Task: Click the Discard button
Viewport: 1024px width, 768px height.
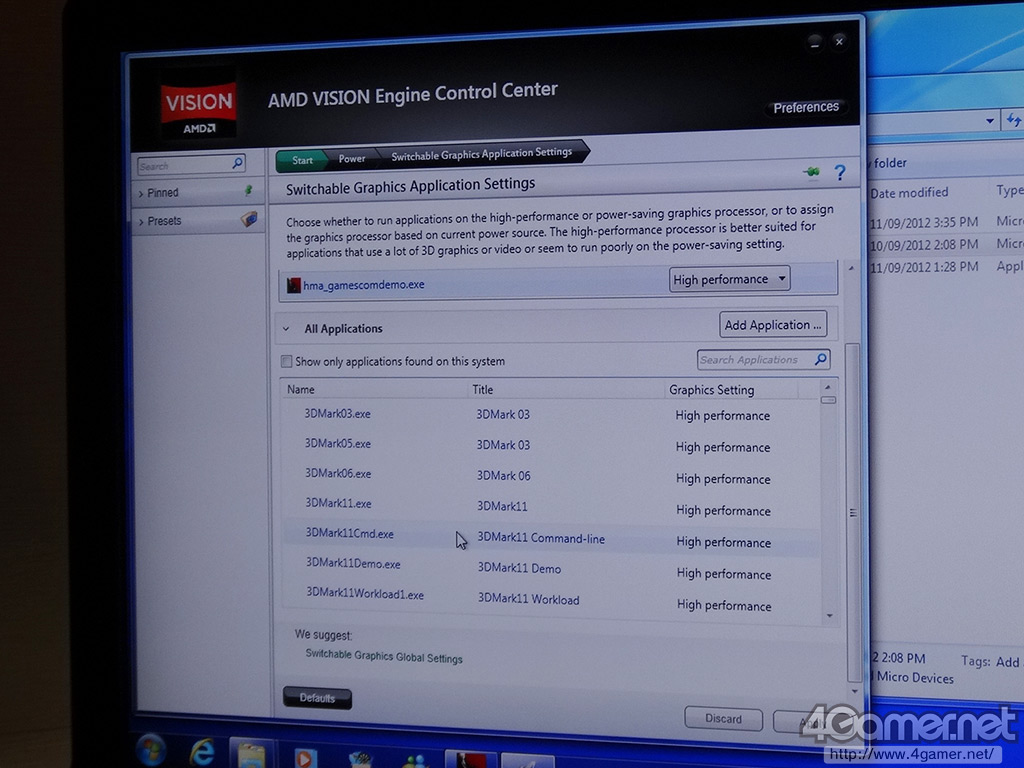Action: click(724, 718)
